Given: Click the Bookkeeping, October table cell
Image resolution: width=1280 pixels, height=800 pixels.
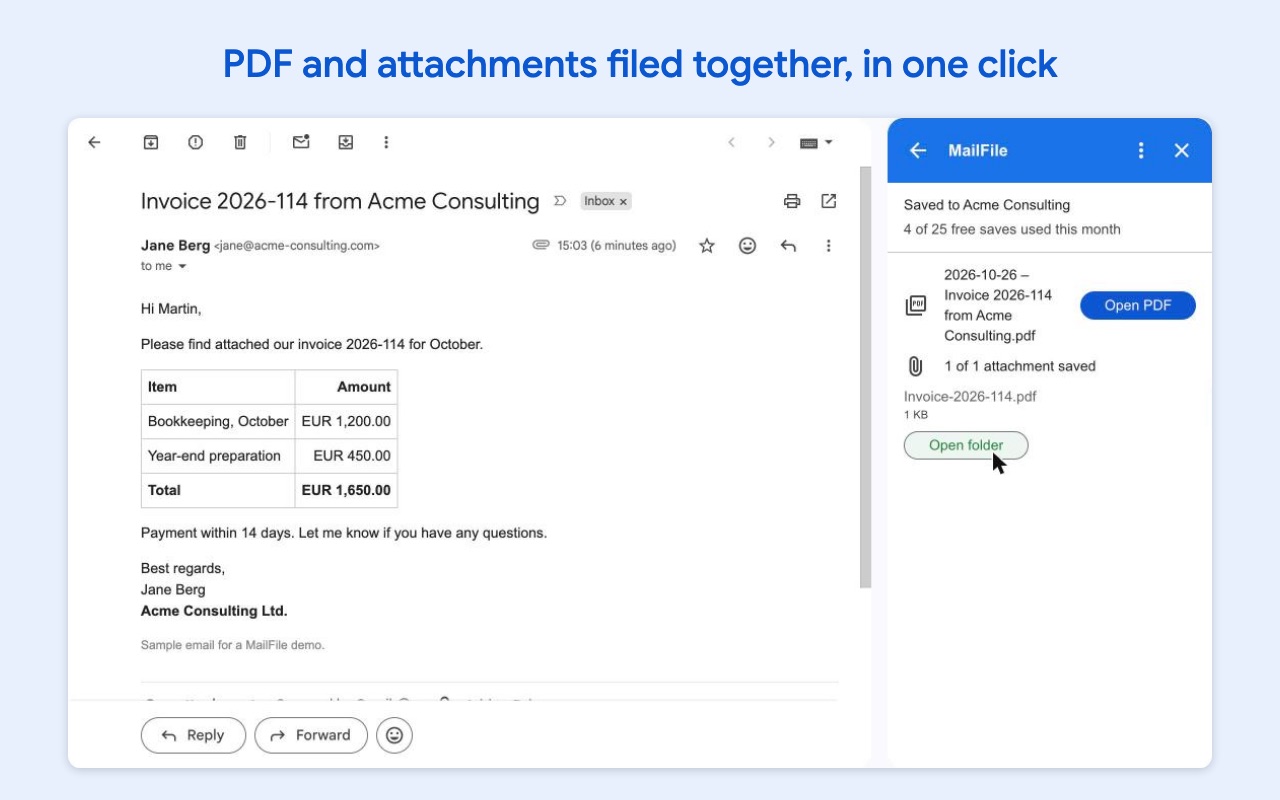Looking at the screenshot, I should click(218, 421).
